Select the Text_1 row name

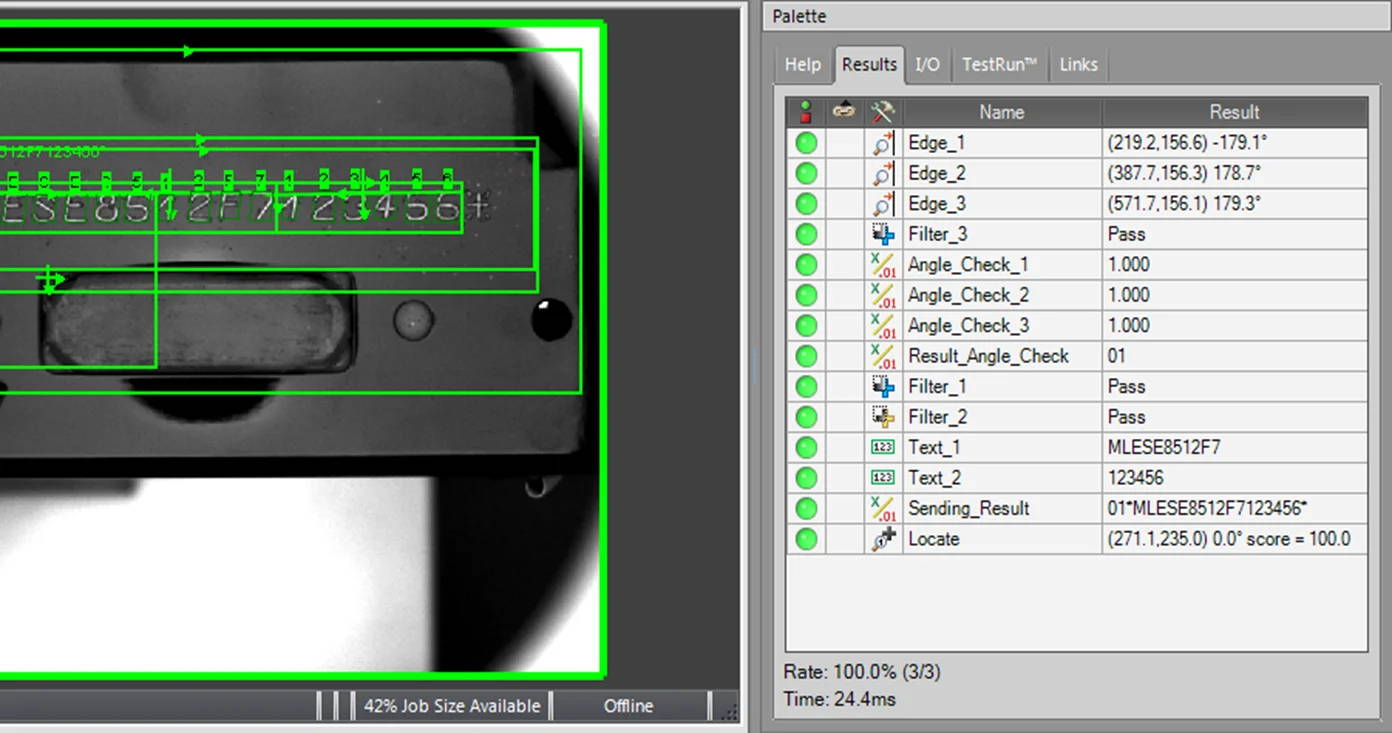[932, 447]
